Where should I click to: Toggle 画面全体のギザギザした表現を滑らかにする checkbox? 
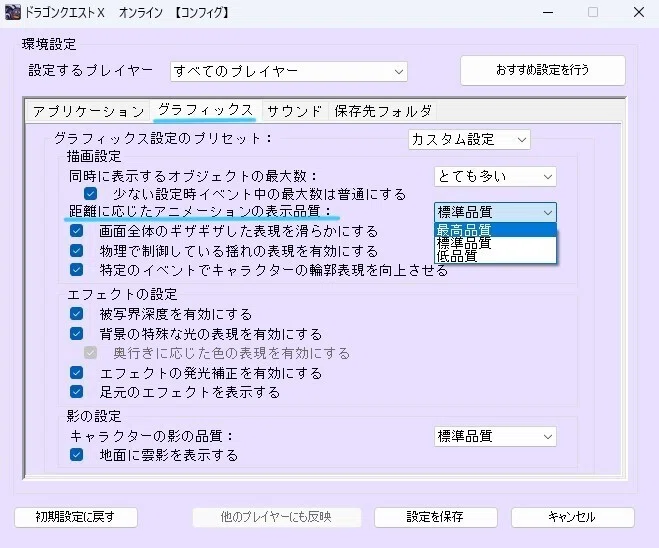pyautogui.click(x=76, y=231)
